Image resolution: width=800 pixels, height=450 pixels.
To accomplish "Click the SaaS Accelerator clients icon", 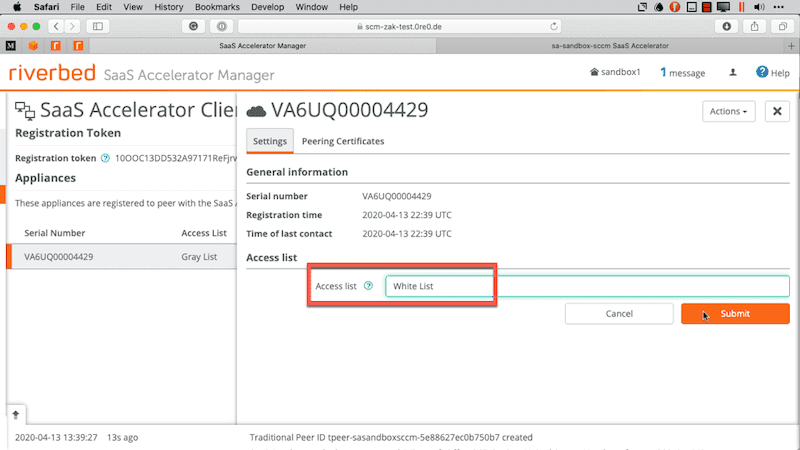I will pyautogui.click(x=25, y=110).
